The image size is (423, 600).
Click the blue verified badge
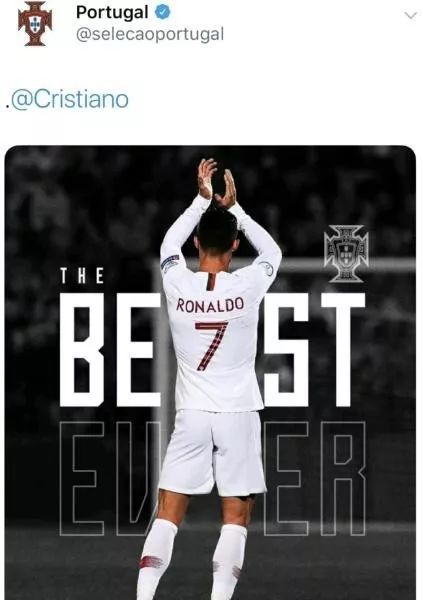[x=162, y=13]
